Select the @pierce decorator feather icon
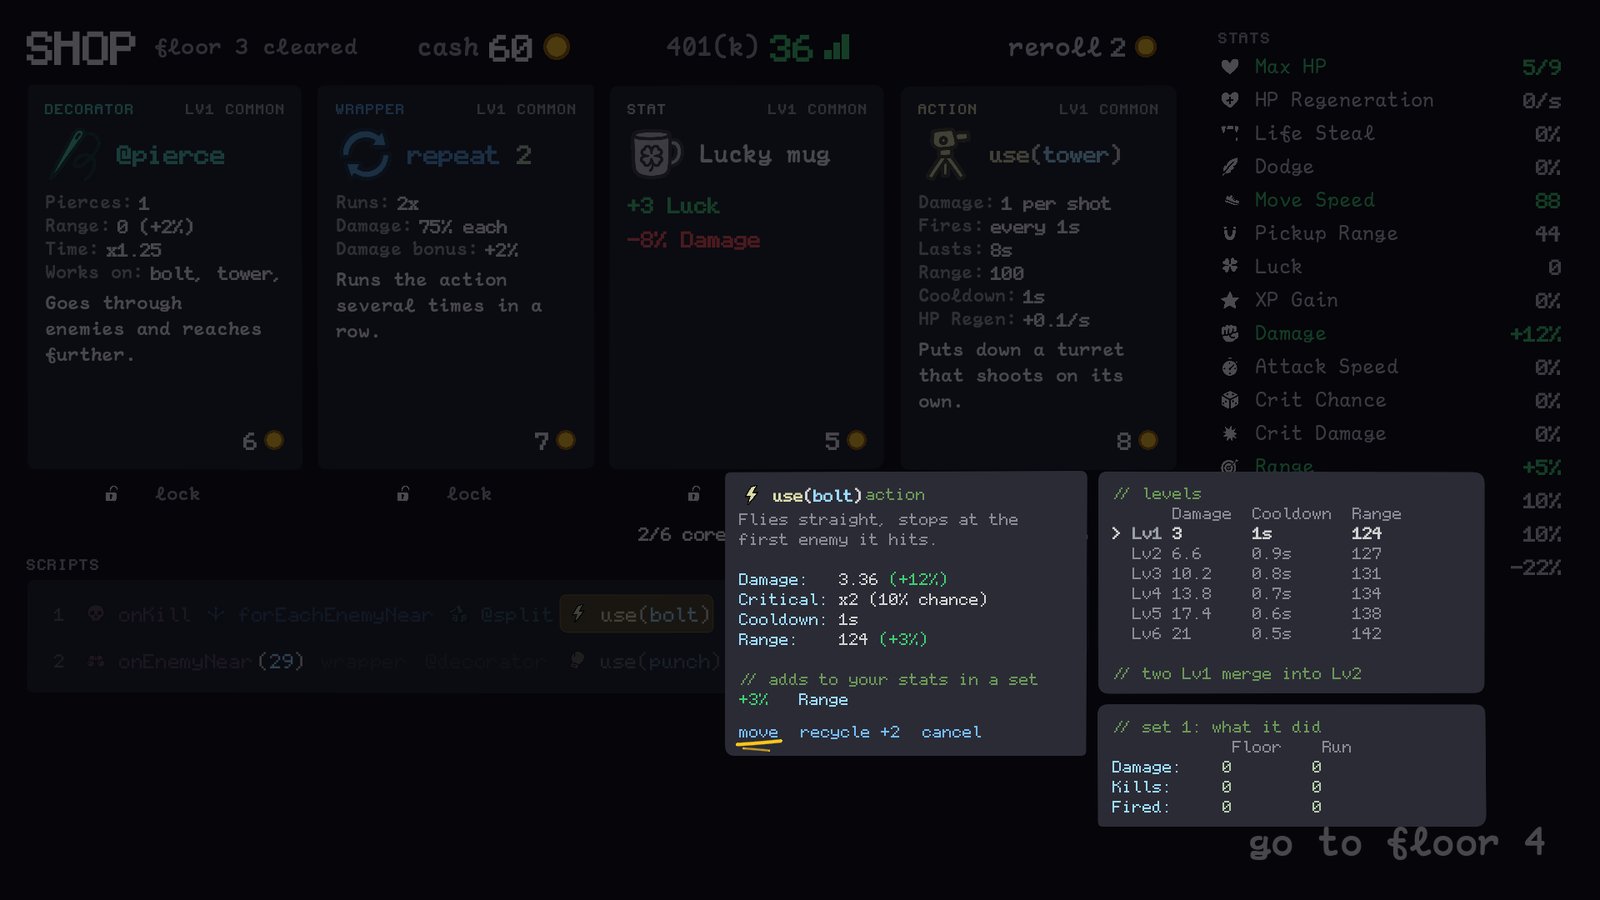The width and height of the screenshot is (1600, 900). tap(76, 155)
